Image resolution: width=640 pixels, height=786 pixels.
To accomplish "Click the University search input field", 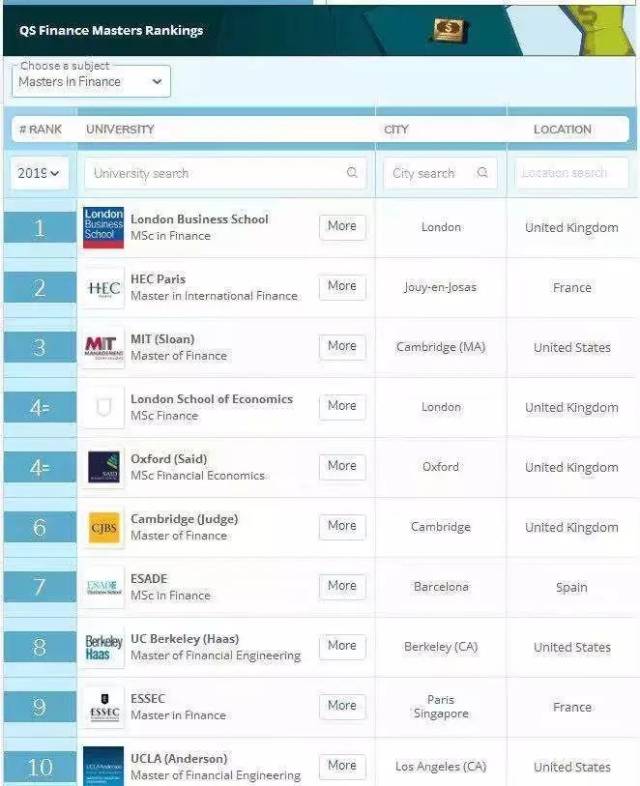I will 226,173.
